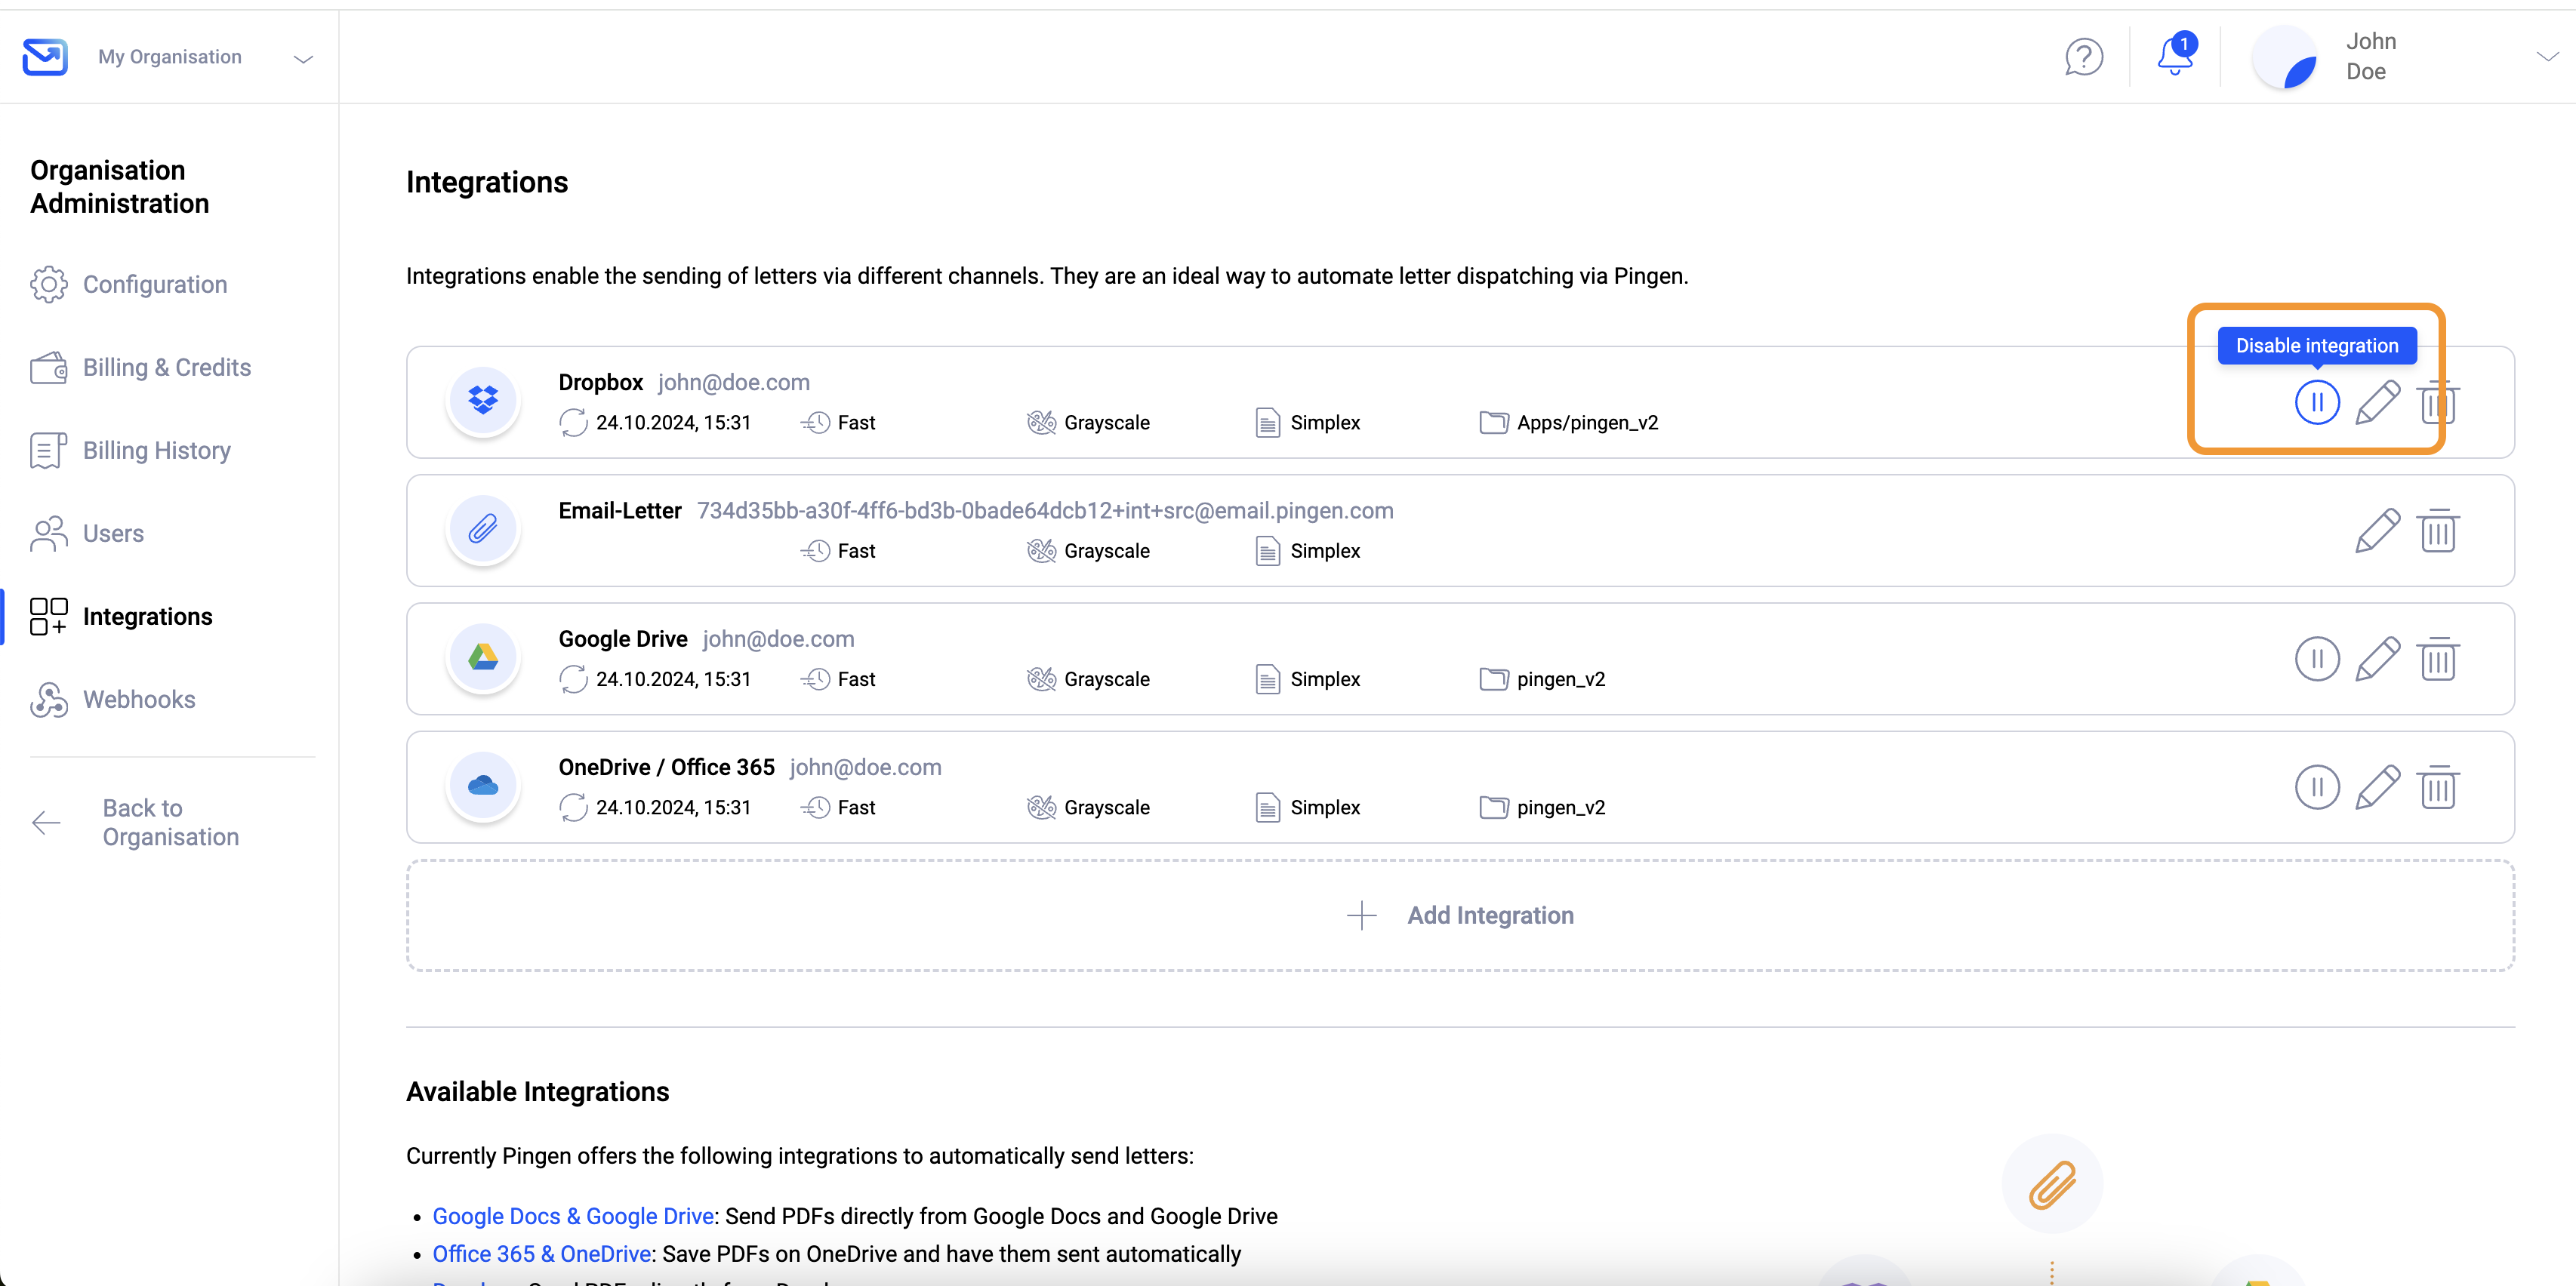Disable the Google Drive integration

coord(2317,659)
